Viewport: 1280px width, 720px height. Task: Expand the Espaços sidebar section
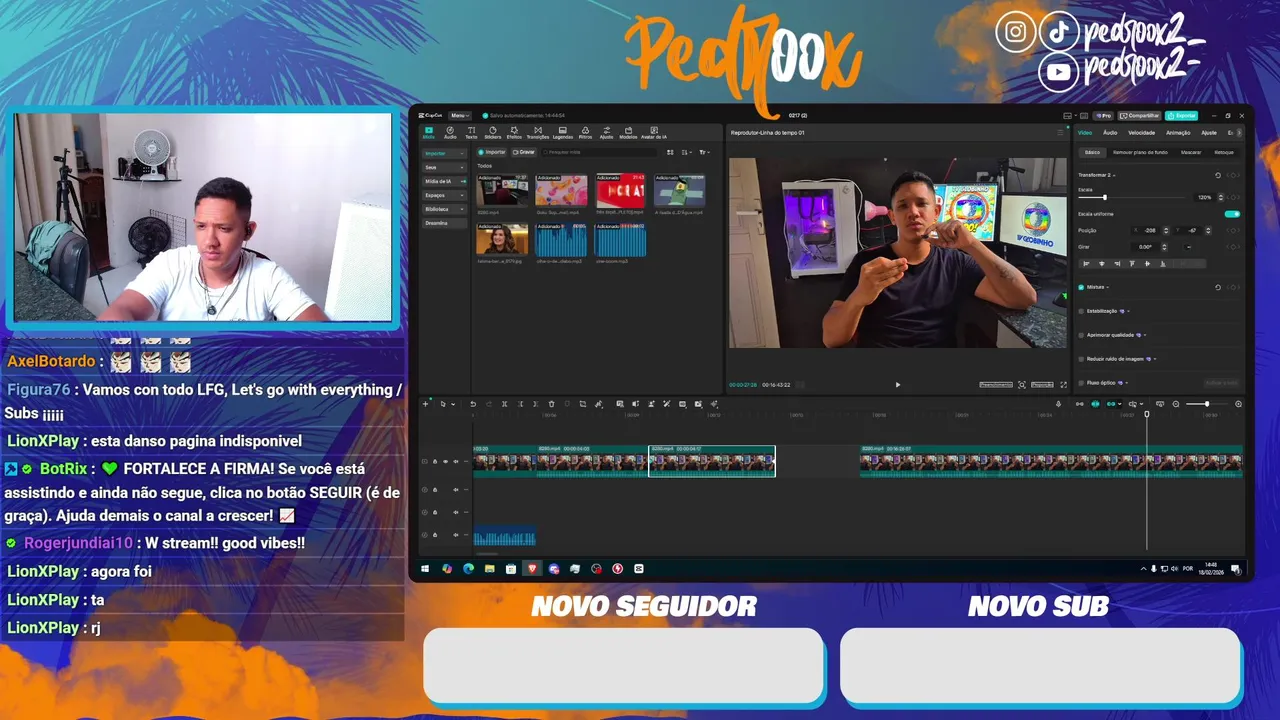coord(444,195)
